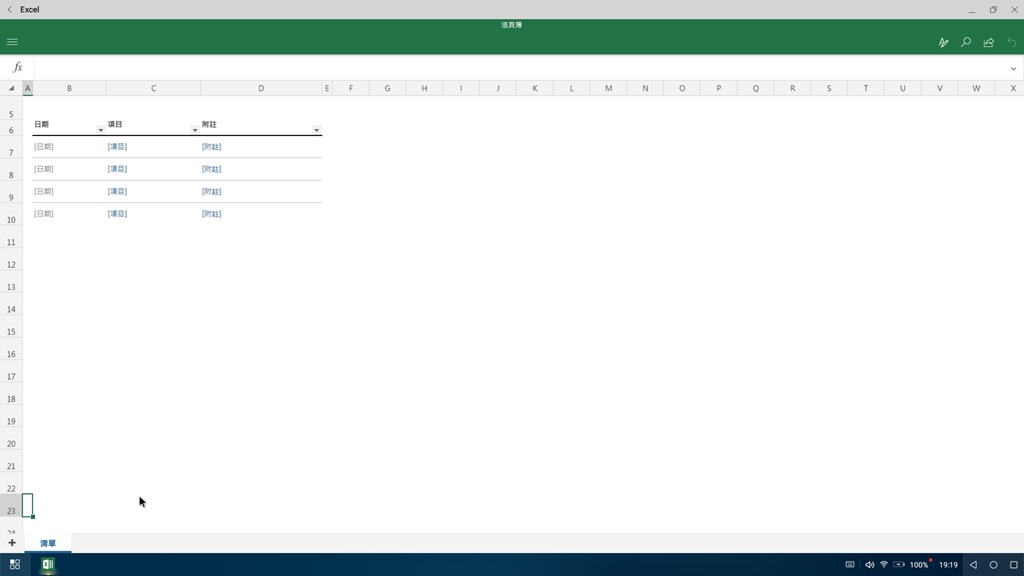Open the taskbar start/apps grid icon
Viewport: 1024px width, 576px height.
14,564
